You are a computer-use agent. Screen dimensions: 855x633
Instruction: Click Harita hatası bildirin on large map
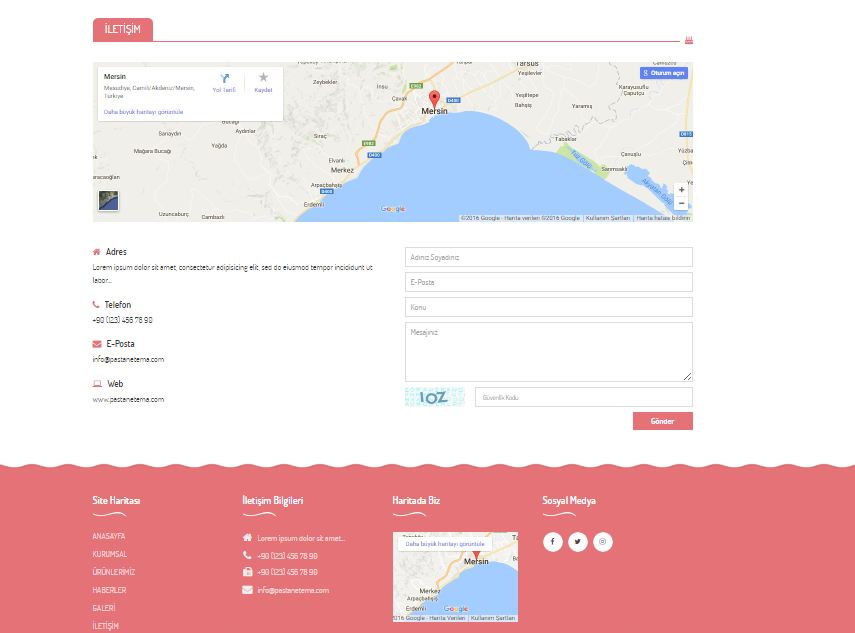[663, 218]
